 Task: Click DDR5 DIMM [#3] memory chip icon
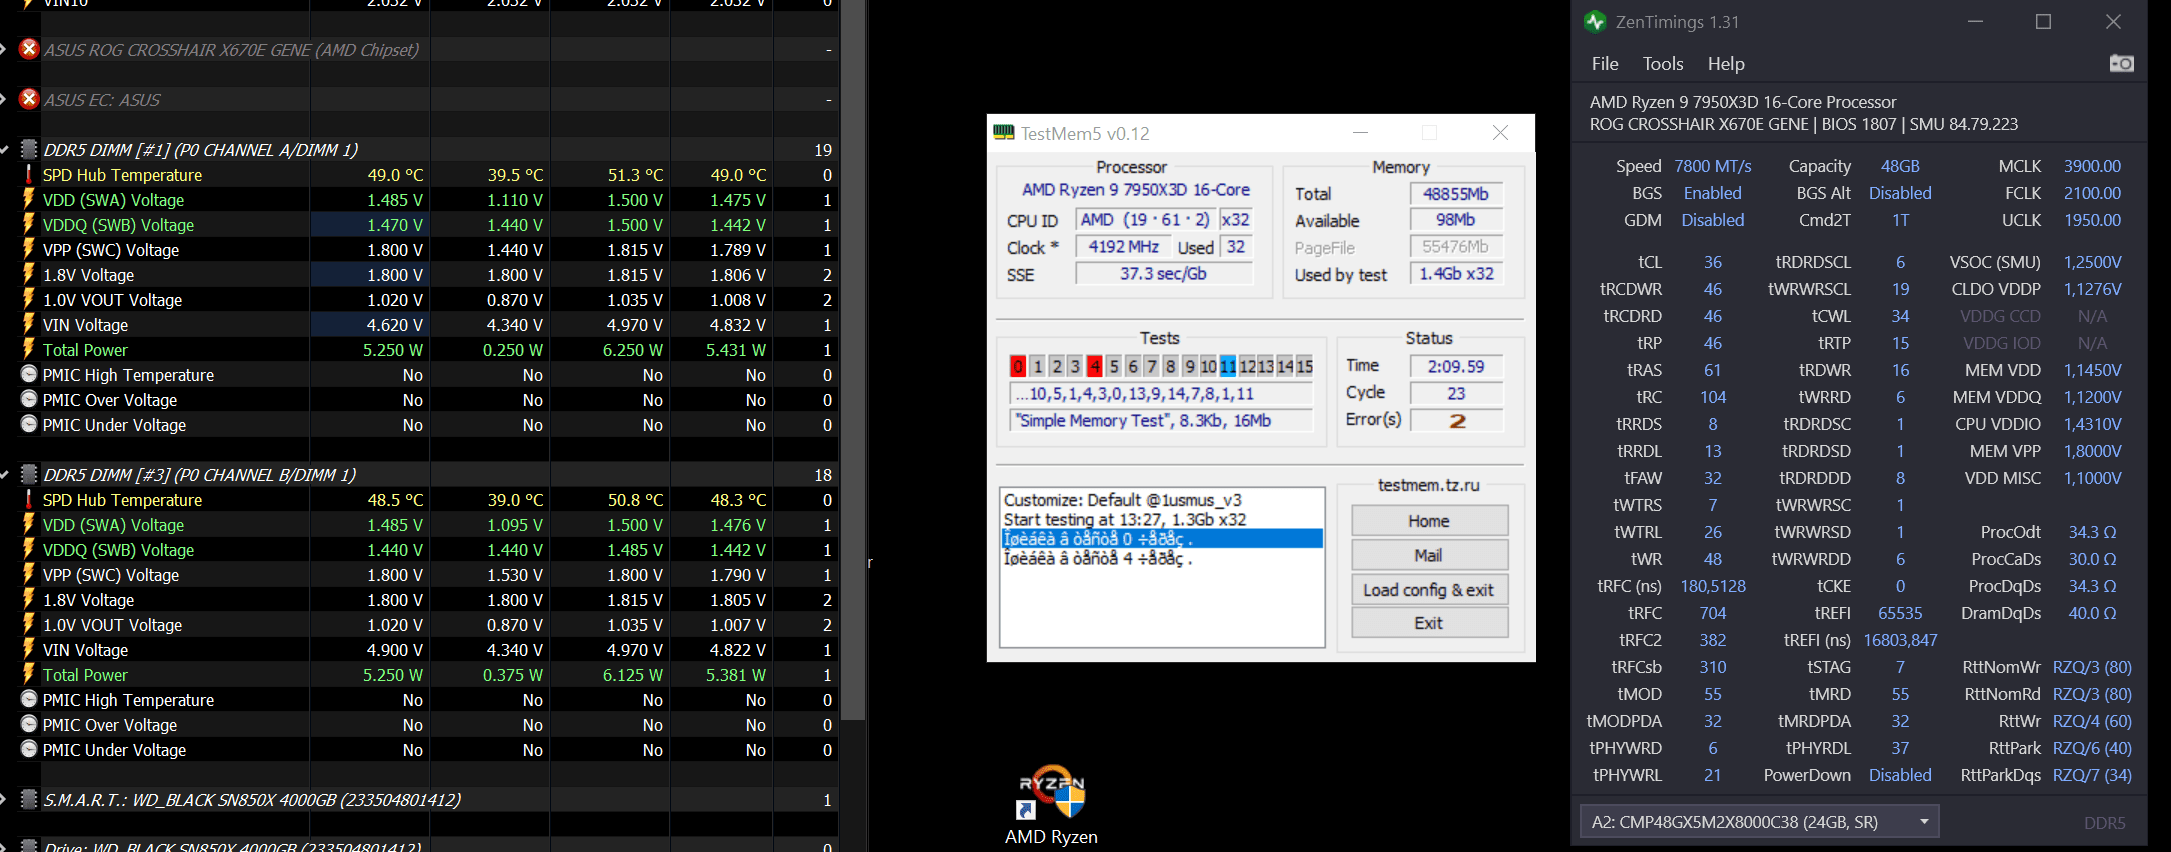click(29, 474)
